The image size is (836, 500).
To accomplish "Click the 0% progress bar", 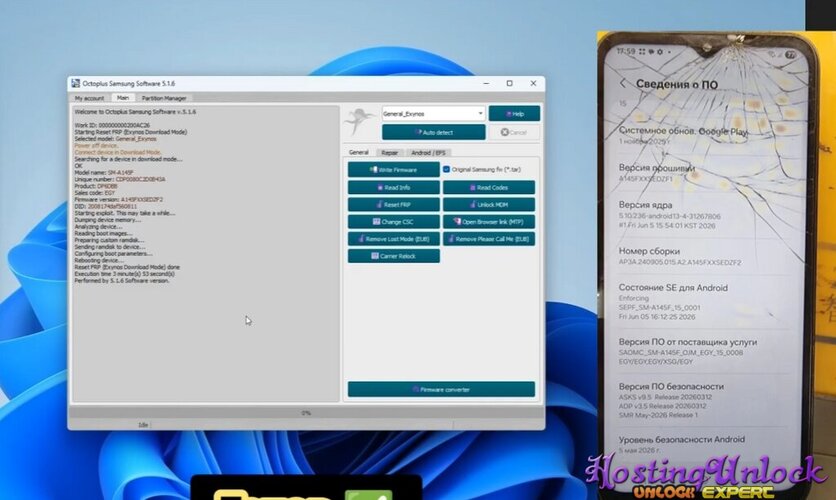I will click(306, 413).
